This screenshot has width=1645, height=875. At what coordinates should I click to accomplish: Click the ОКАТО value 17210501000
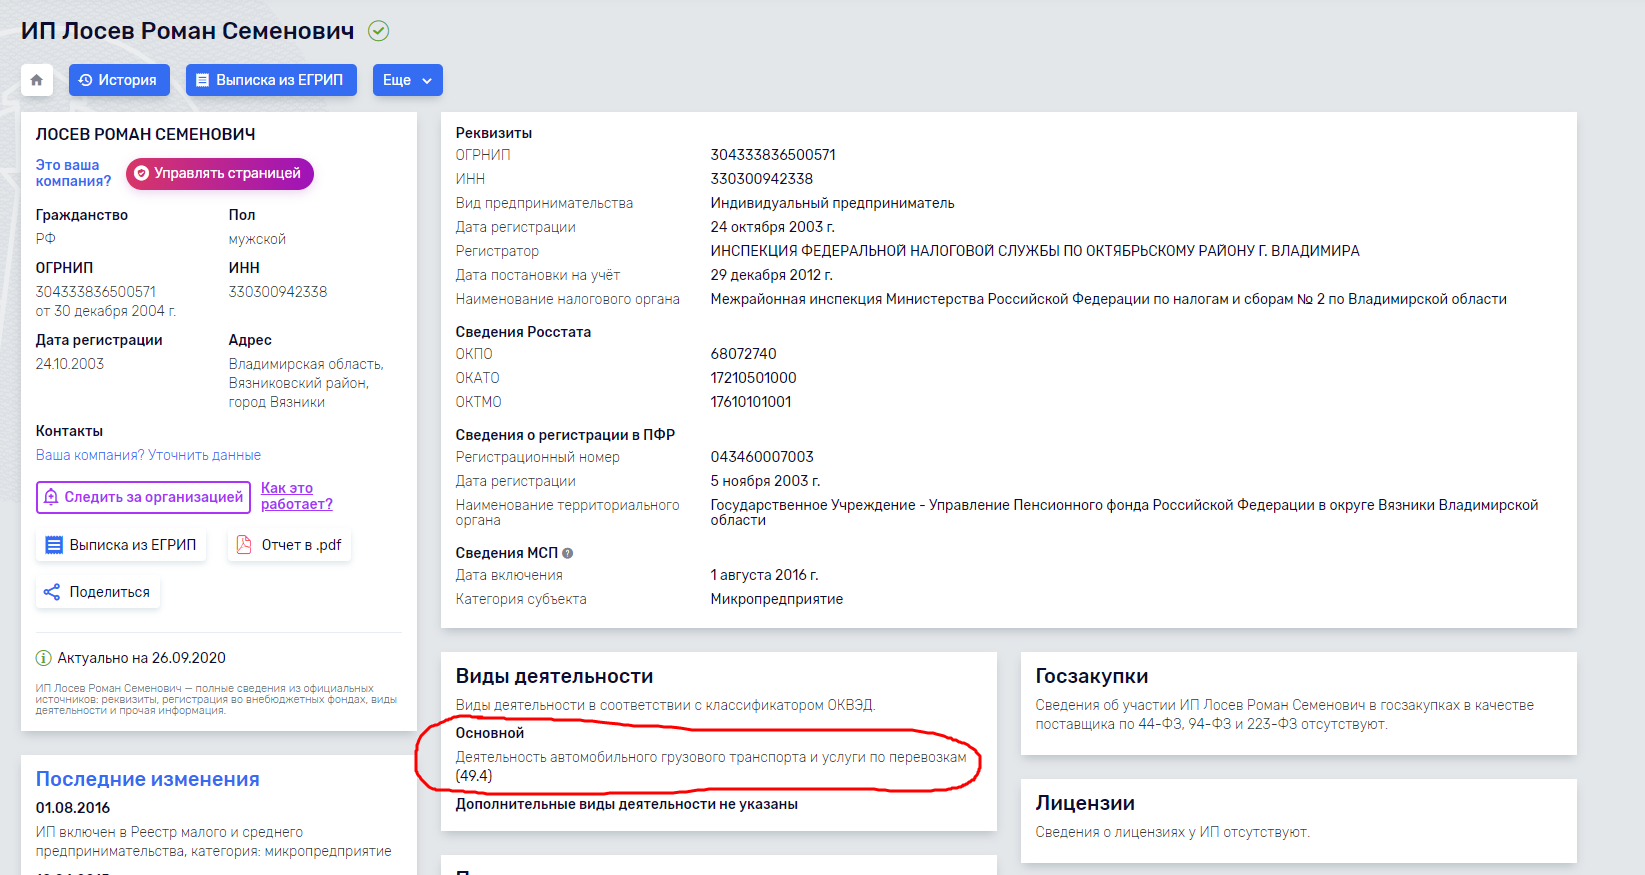[x=754, y=378]
